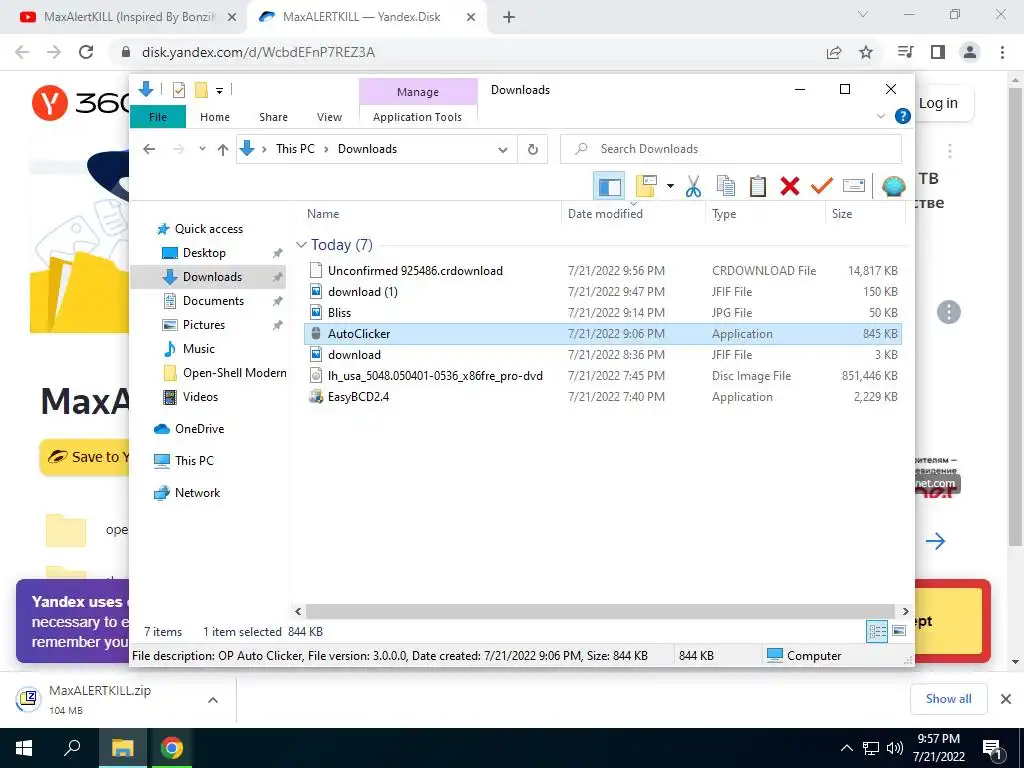Viewport: 1024px width, 768px height.
Task: Open Chrome tab search dropdown
Action: point(863,14)
